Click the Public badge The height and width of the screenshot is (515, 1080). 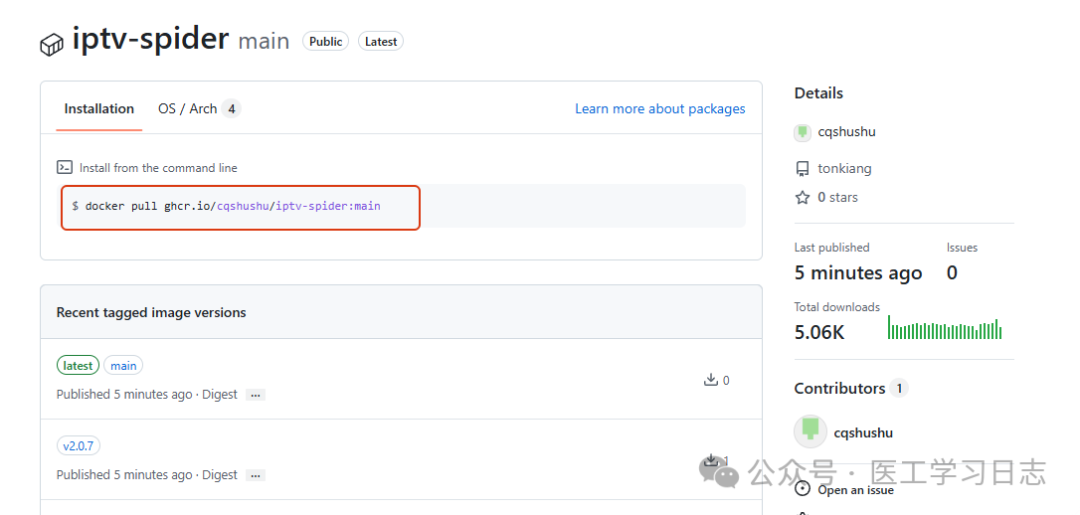click(326, 41)
